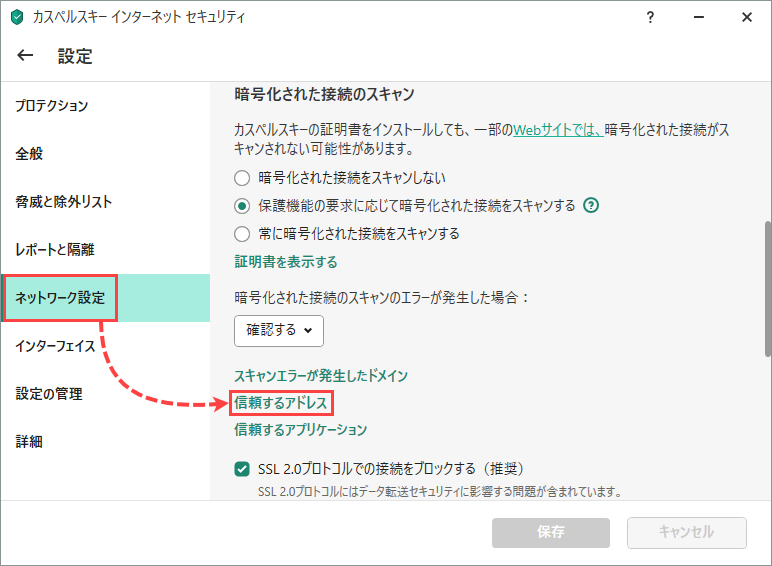The width and height of the screenshot is (772, 566).
Task: Click the 保存 button
Action: click(x=550, y=533)
